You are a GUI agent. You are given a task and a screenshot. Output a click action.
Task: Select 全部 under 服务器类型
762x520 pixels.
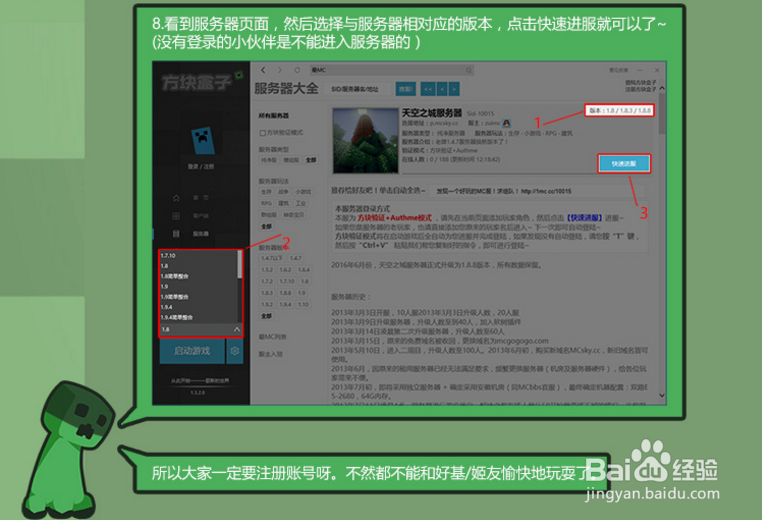311,160
